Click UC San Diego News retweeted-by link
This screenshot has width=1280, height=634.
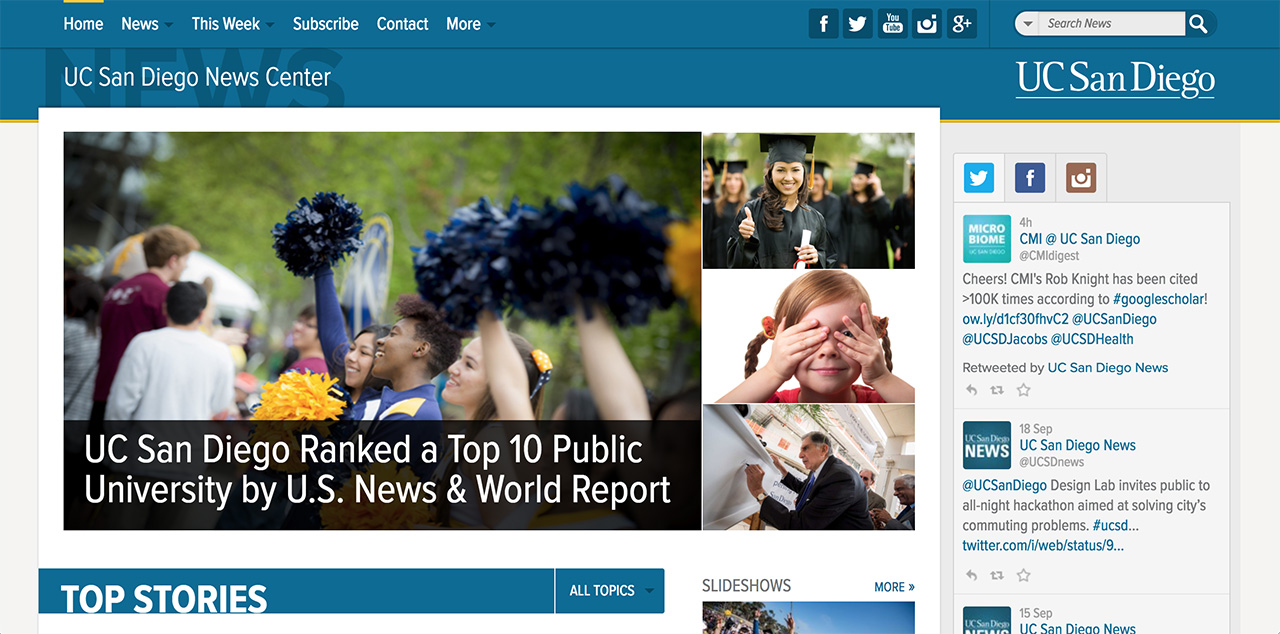1108,367
